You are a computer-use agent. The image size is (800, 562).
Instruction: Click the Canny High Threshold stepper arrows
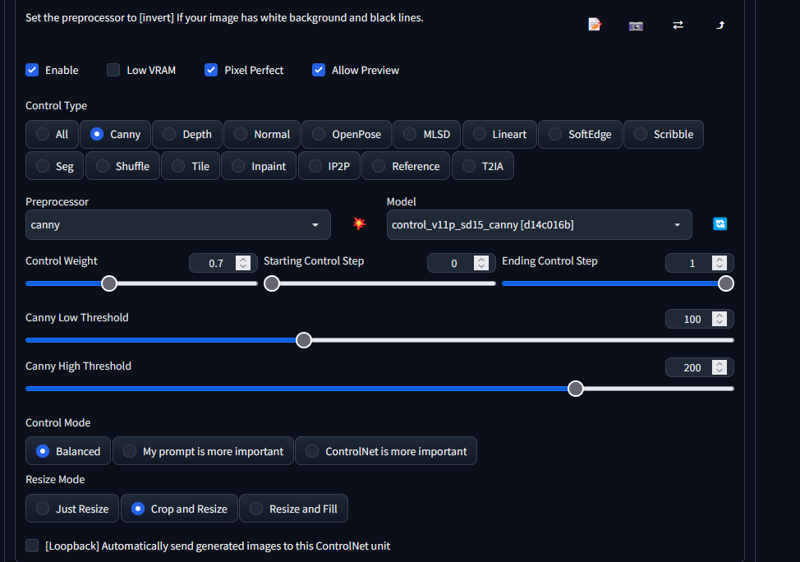[x=719, y=367]
